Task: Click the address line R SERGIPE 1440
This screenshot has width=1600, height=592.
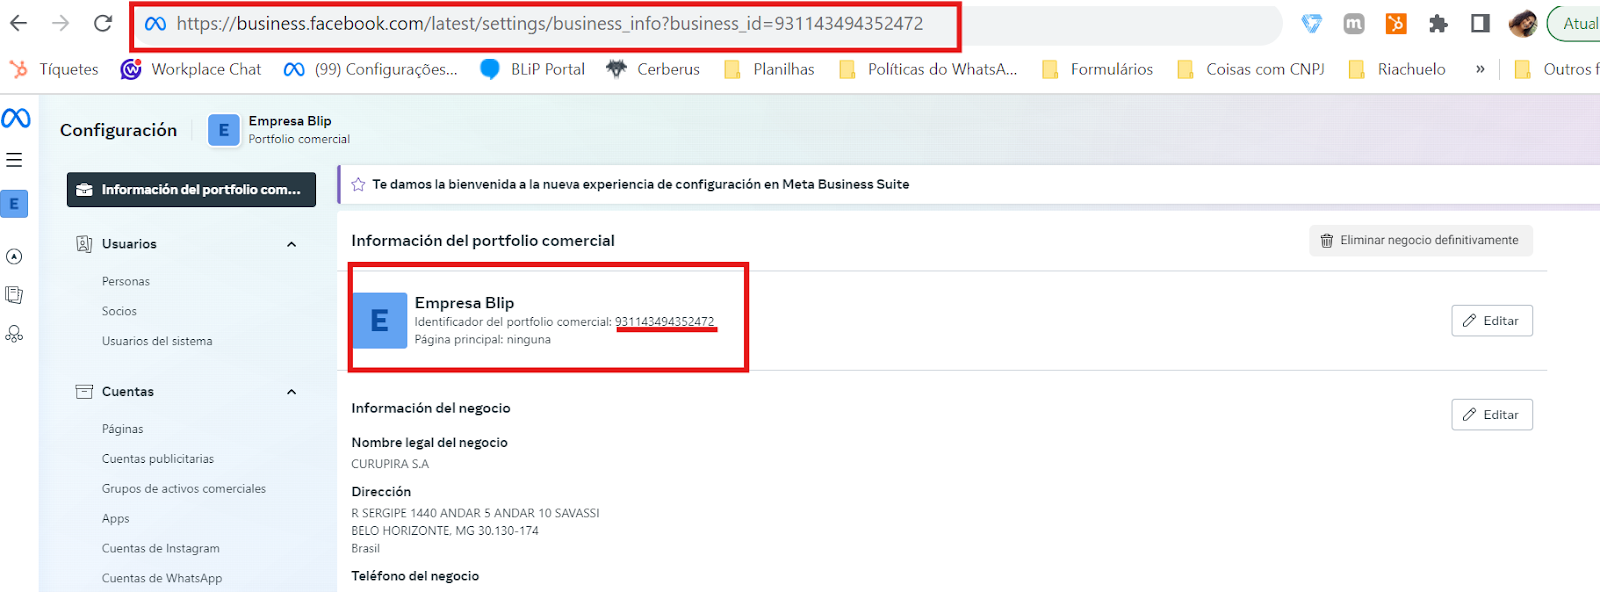Action: point(475,514)
